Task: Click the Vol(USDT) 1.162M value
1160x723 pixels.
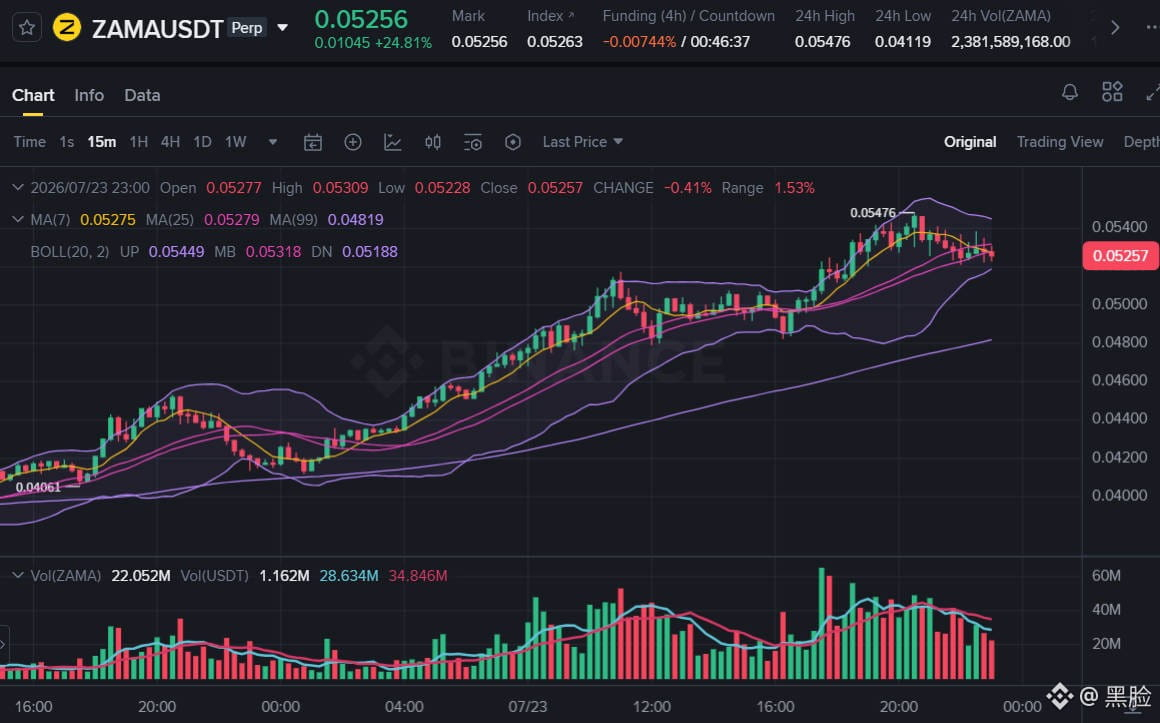Action: pos(284,576)
